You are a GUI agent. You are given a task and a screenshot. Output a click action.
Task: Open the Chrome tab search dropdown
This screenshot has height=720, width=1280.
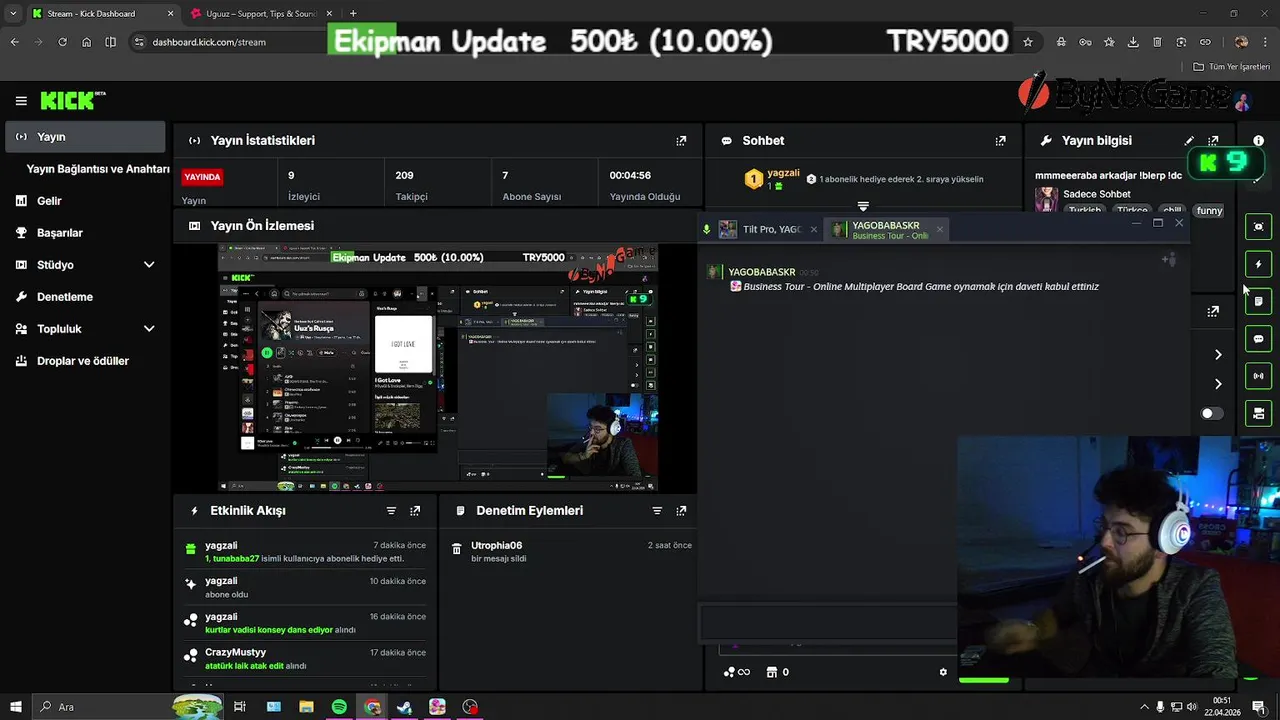[13, 13]
